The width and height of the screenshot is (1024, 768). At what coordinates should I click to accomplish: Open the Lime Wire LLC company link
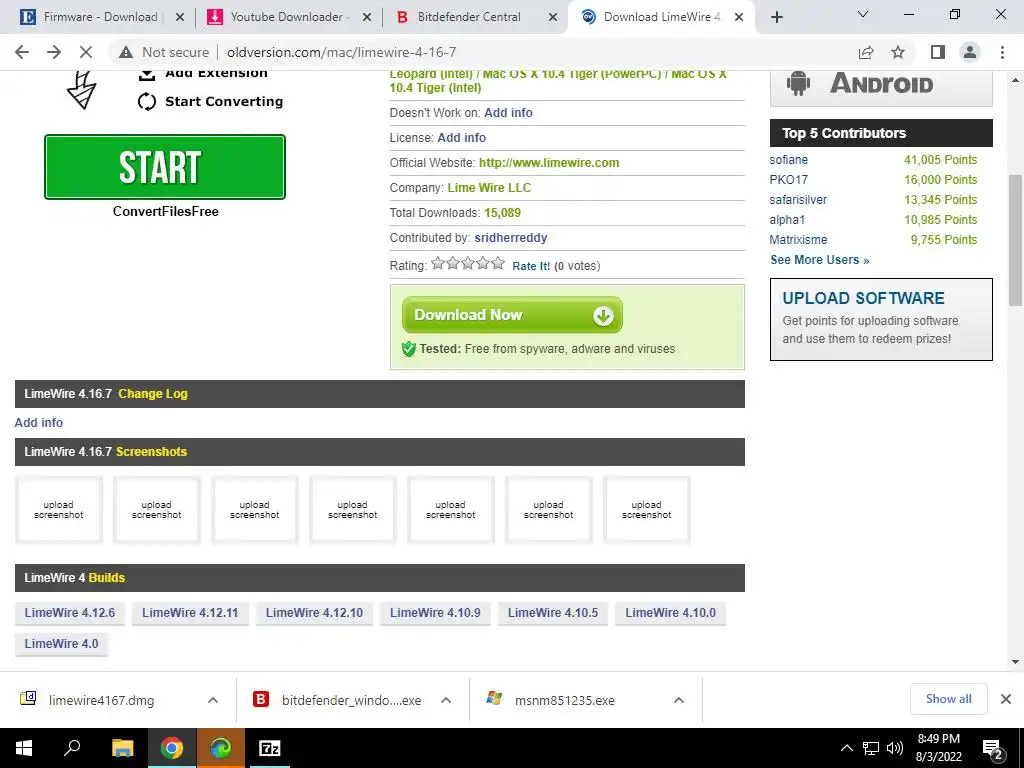point(489,187)
